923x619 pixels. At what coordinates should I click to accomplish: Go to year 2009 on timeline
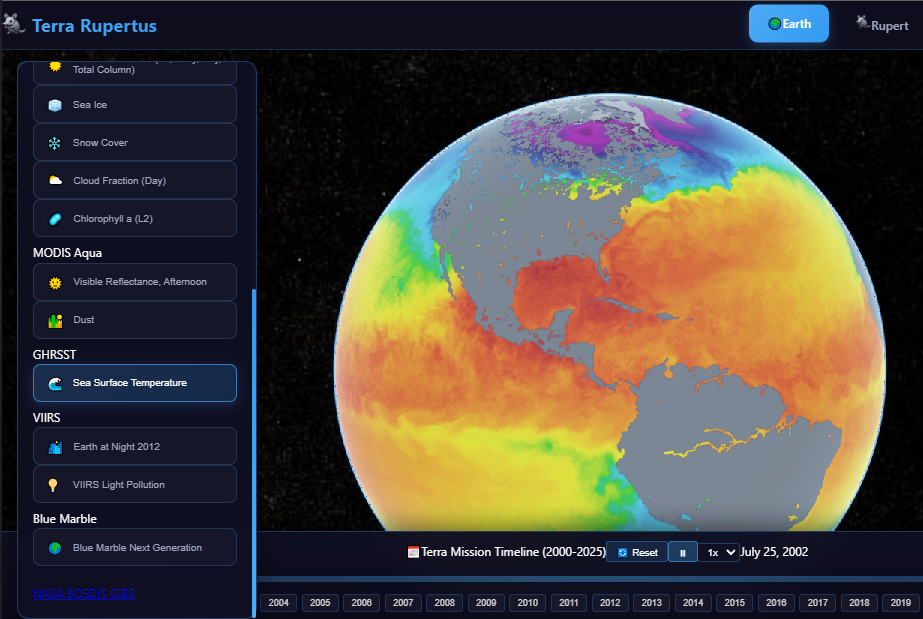(486, 603)
